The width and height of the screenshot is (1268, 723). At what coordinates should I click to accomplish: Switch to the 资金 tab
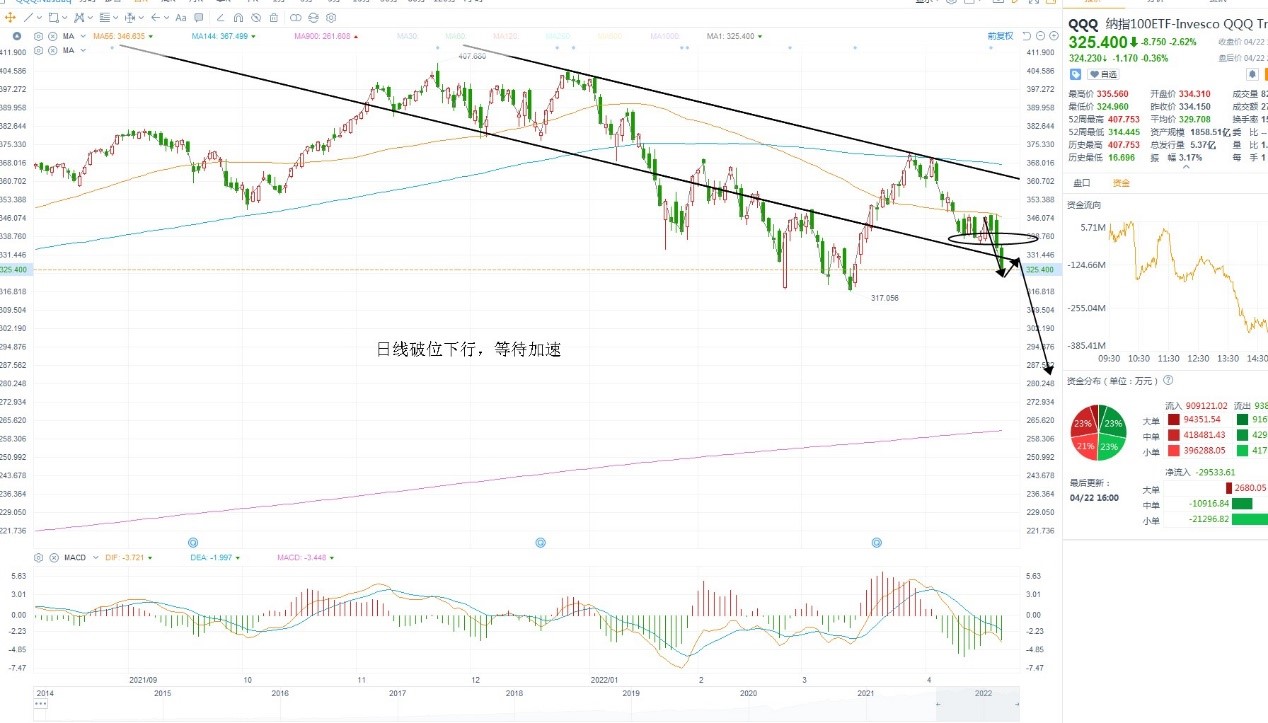(1121, 183)
